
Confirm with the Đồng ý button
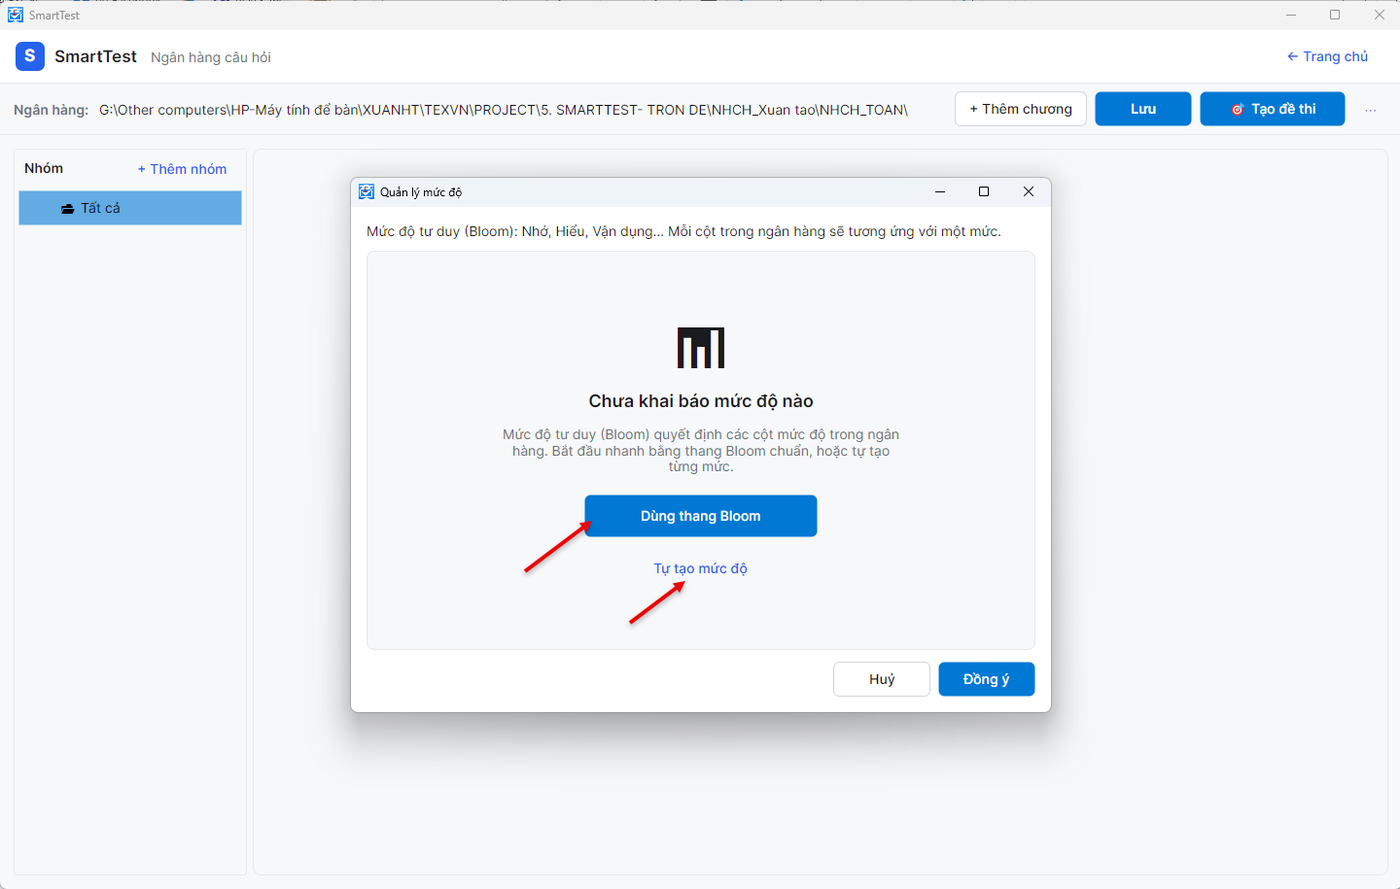986,679
